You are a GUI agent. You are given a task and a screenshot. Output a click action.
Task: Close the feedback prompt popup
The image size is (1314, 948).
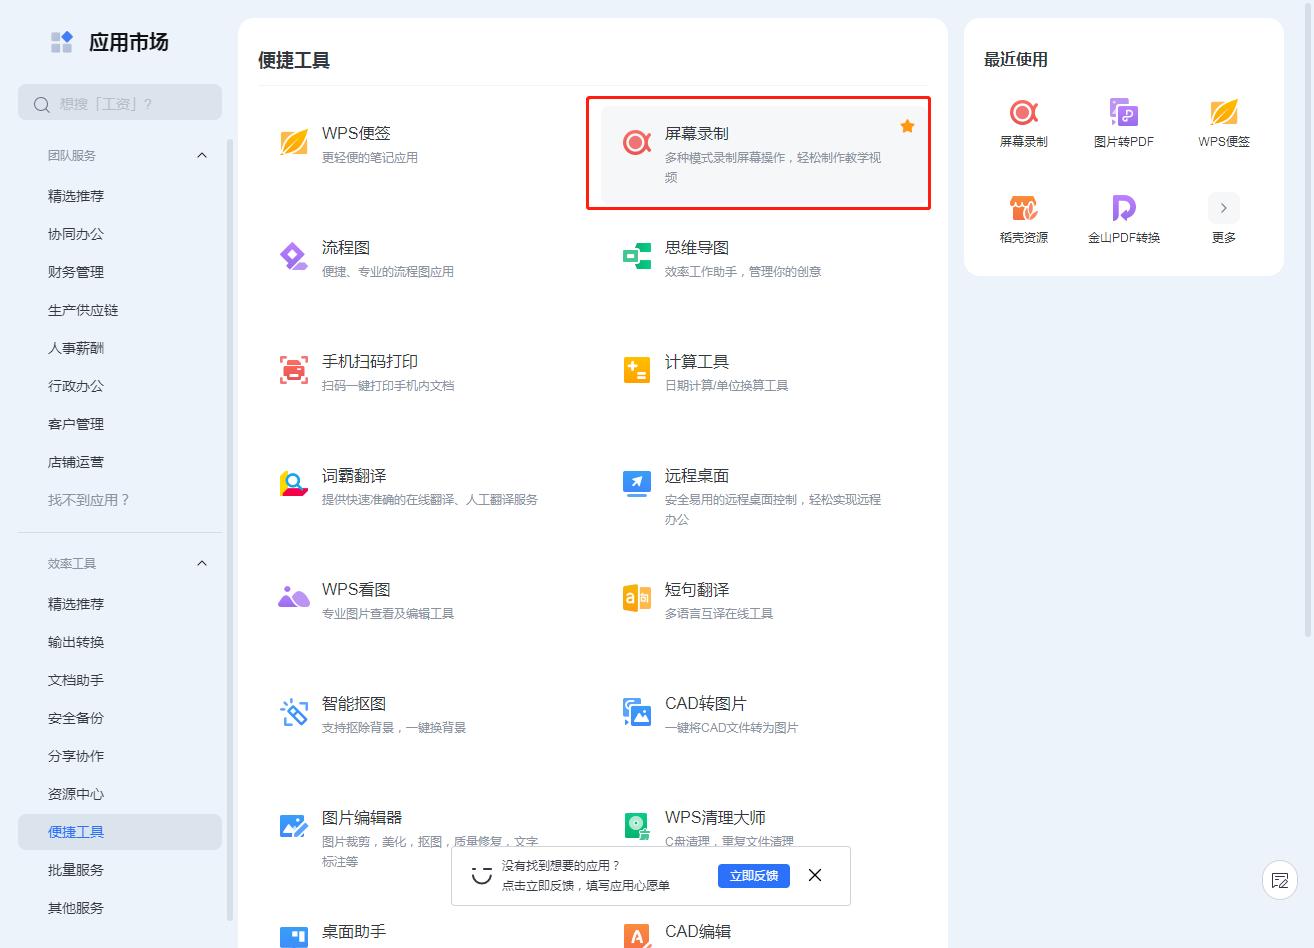click(815, 875)
